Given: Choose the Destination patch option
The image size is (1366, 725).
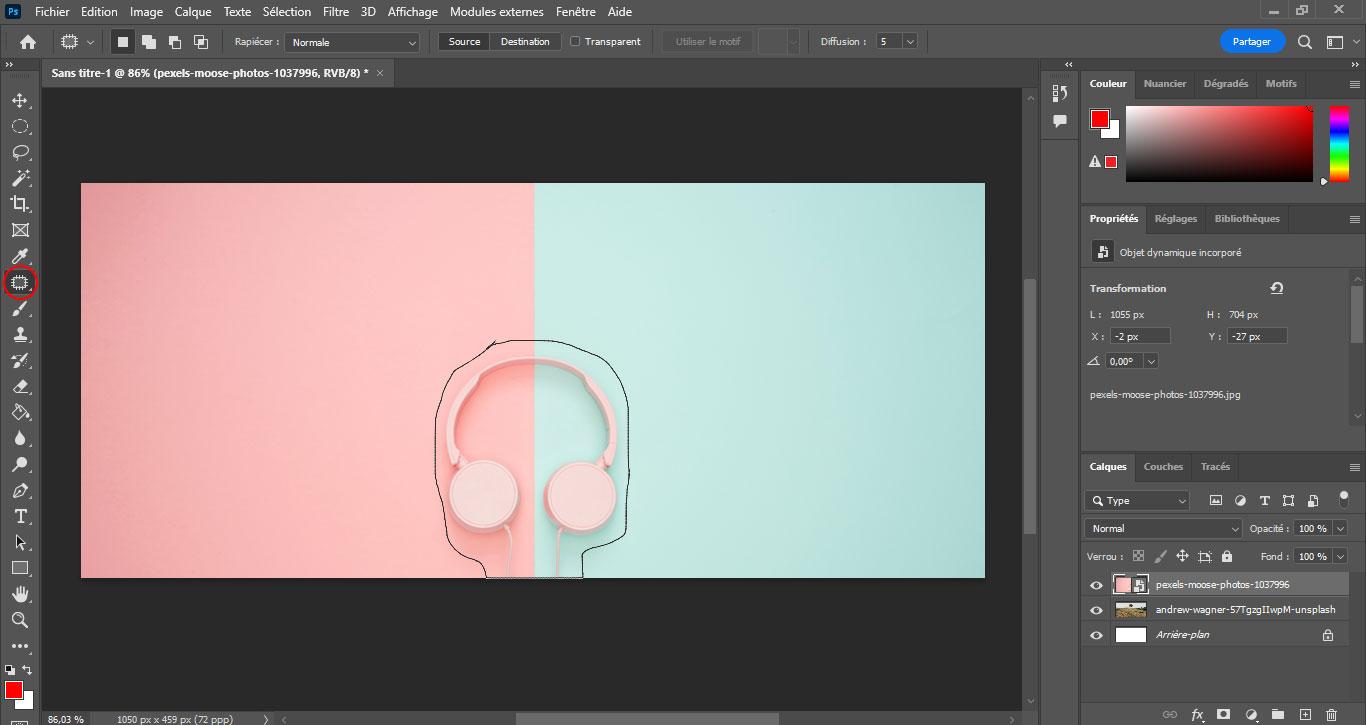Looking at the screenshot, I should 525,42.
